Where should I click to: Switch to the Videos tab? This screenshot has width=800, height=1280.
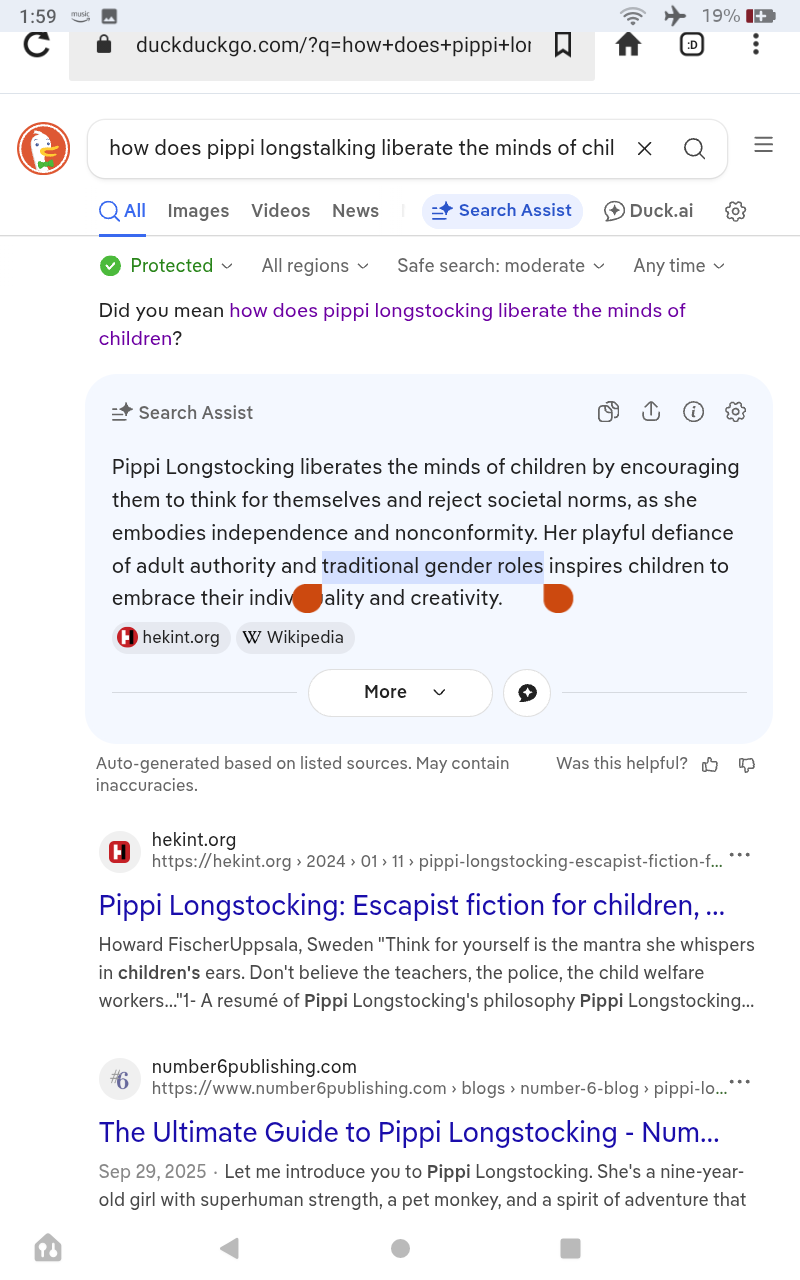coord(281,211)
